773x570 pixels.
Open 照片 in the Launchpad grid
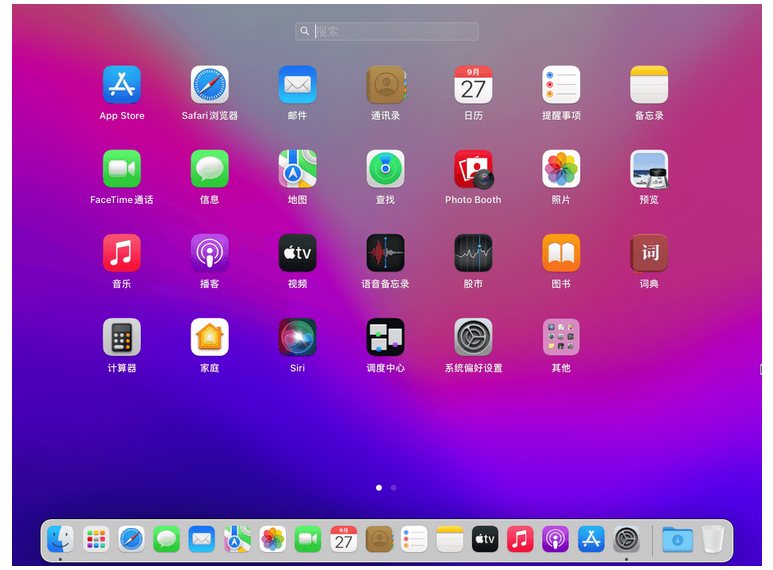[561, 169]
